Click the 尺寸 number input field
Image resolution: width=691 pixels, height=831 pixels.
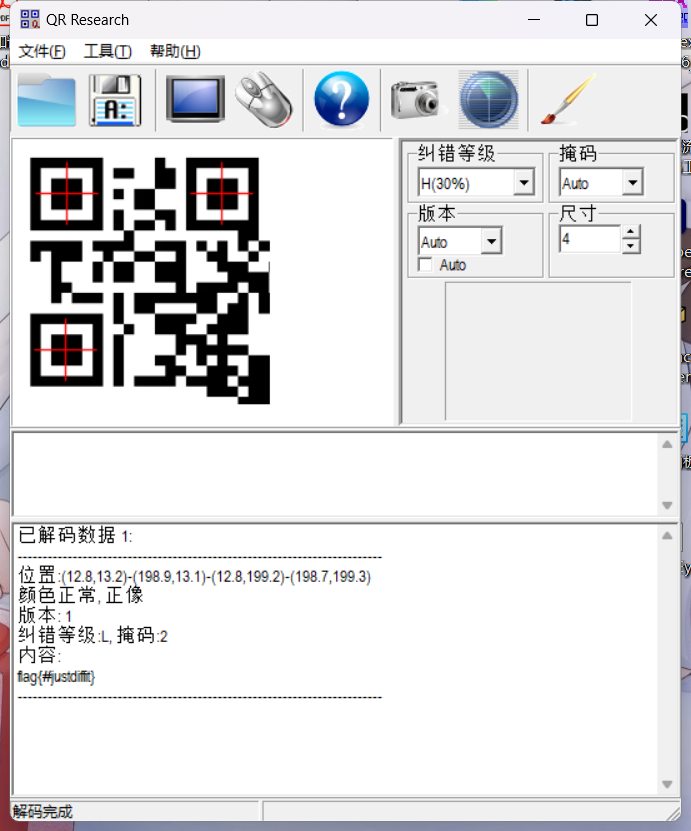(589, 240)
